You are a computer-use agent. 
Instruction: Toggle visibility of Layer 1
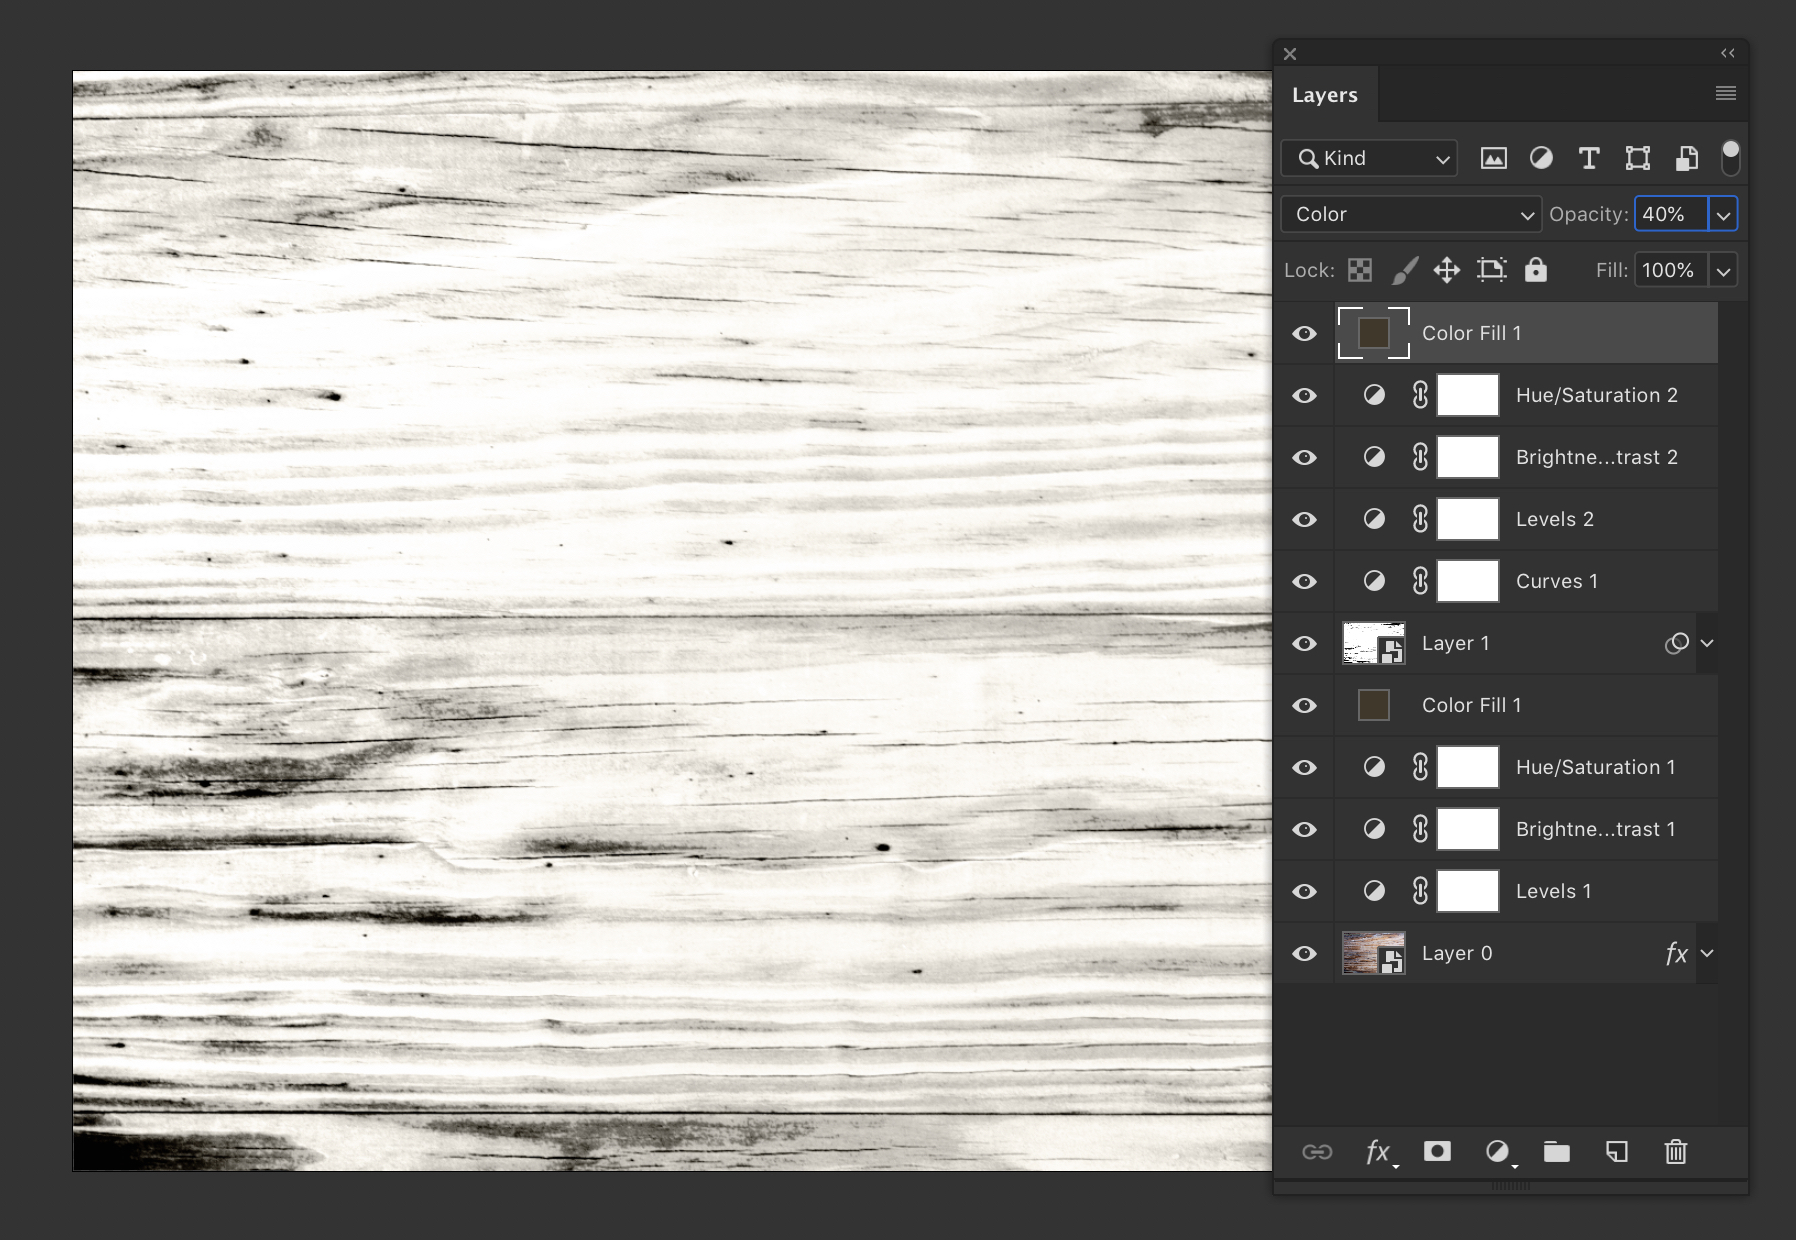pyautogui.click(x=1304, y=643)
